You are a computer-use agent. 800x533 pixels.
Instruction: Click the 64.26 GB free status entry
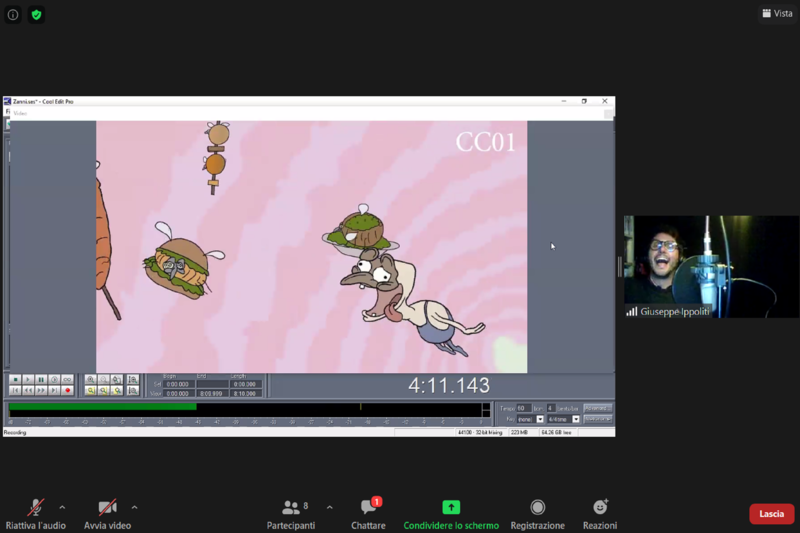[557, 433]
